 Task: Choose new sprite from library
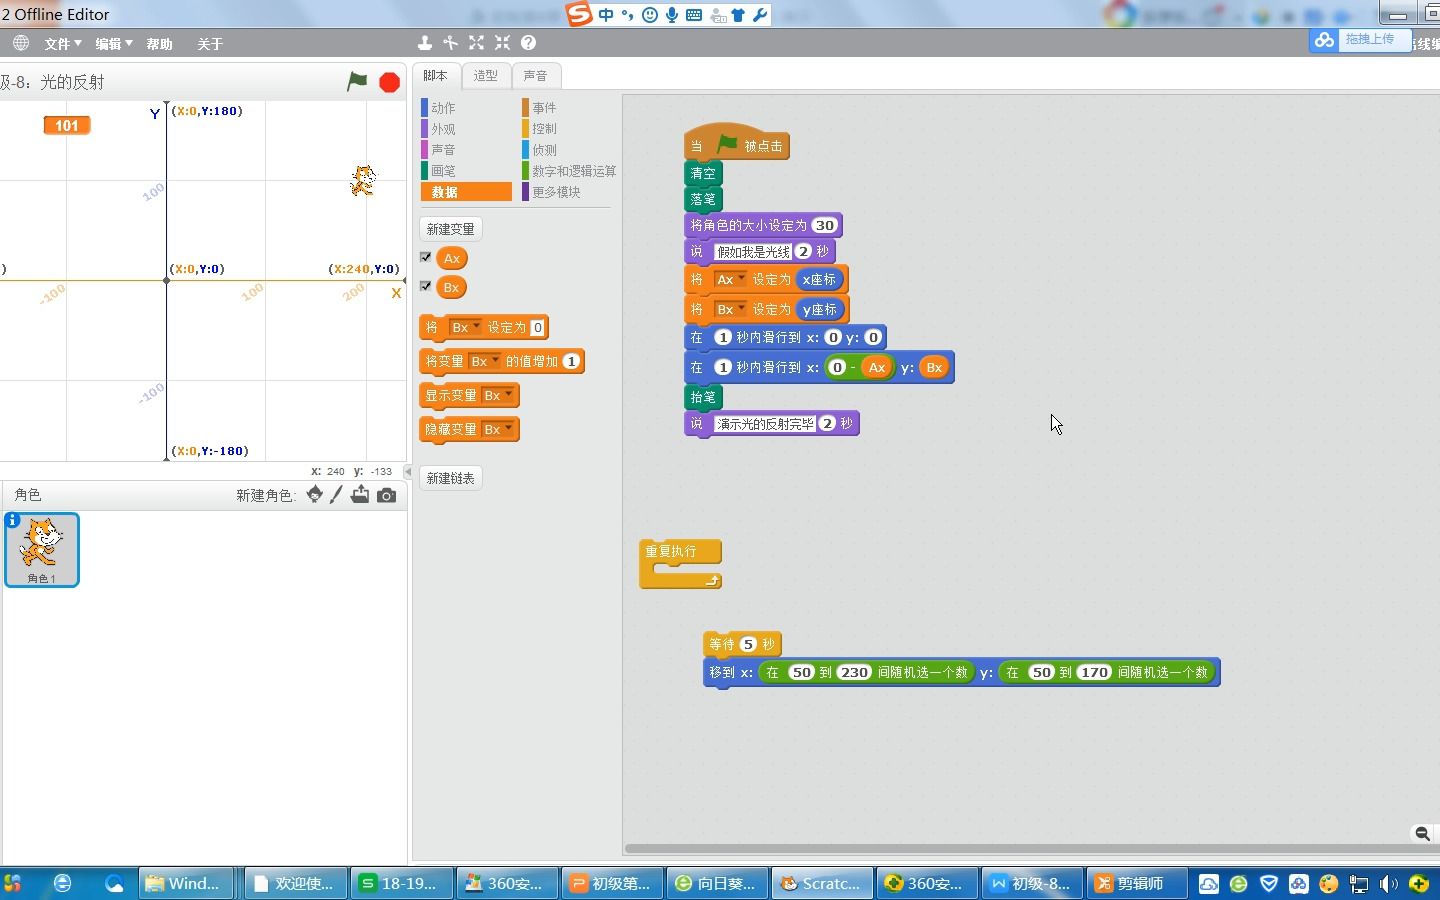314,494
